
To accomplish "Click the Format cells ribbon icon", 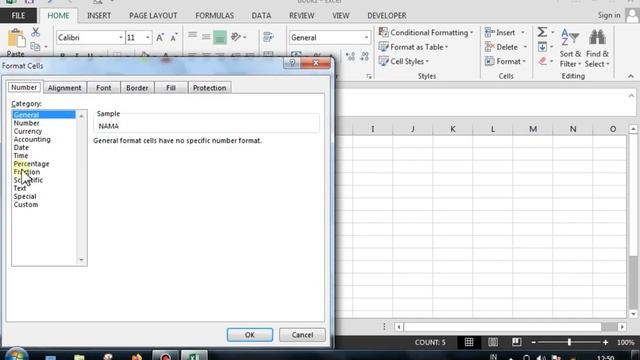I will [x=489, y=61].
